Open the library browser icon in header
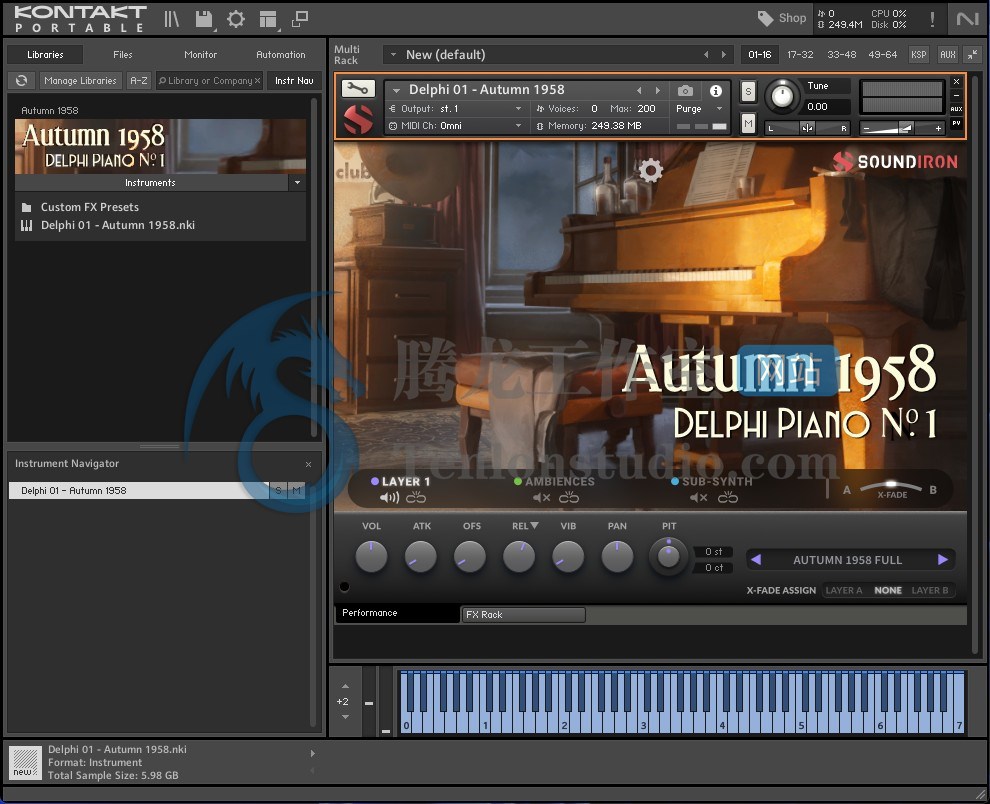Screen dimensions: 990x804 [172, 19]
